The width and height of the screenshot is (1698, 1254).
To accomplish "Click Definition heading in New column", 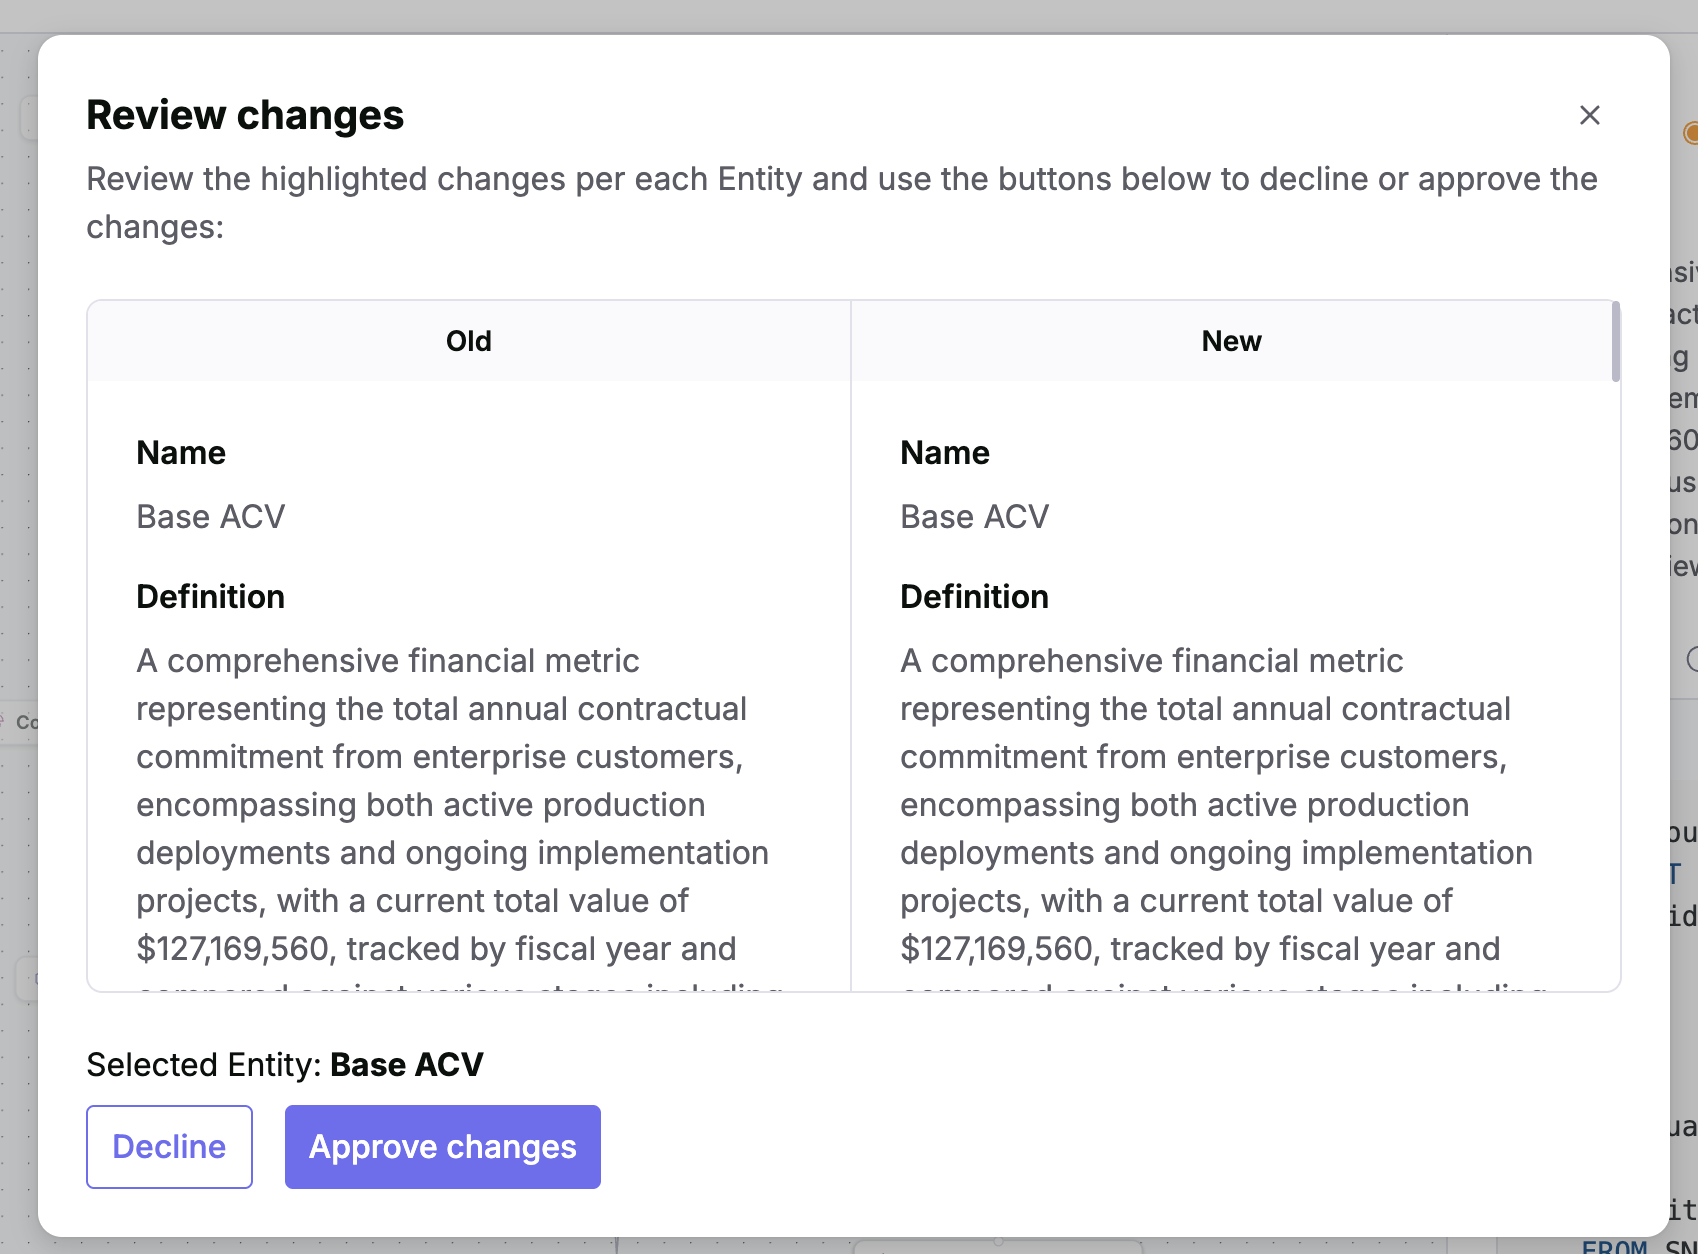I will coord(974,597).
